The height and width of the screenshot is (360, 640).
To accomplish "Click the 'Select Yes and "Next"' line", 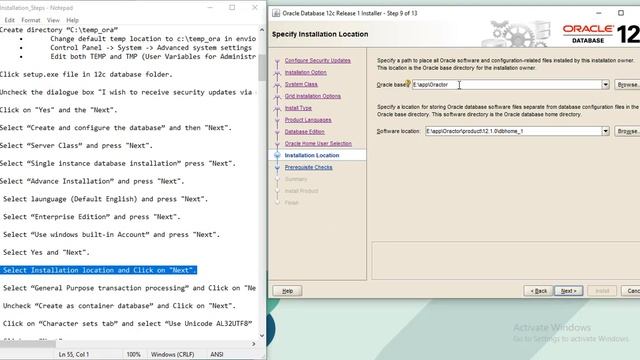I will pos(46,252).
